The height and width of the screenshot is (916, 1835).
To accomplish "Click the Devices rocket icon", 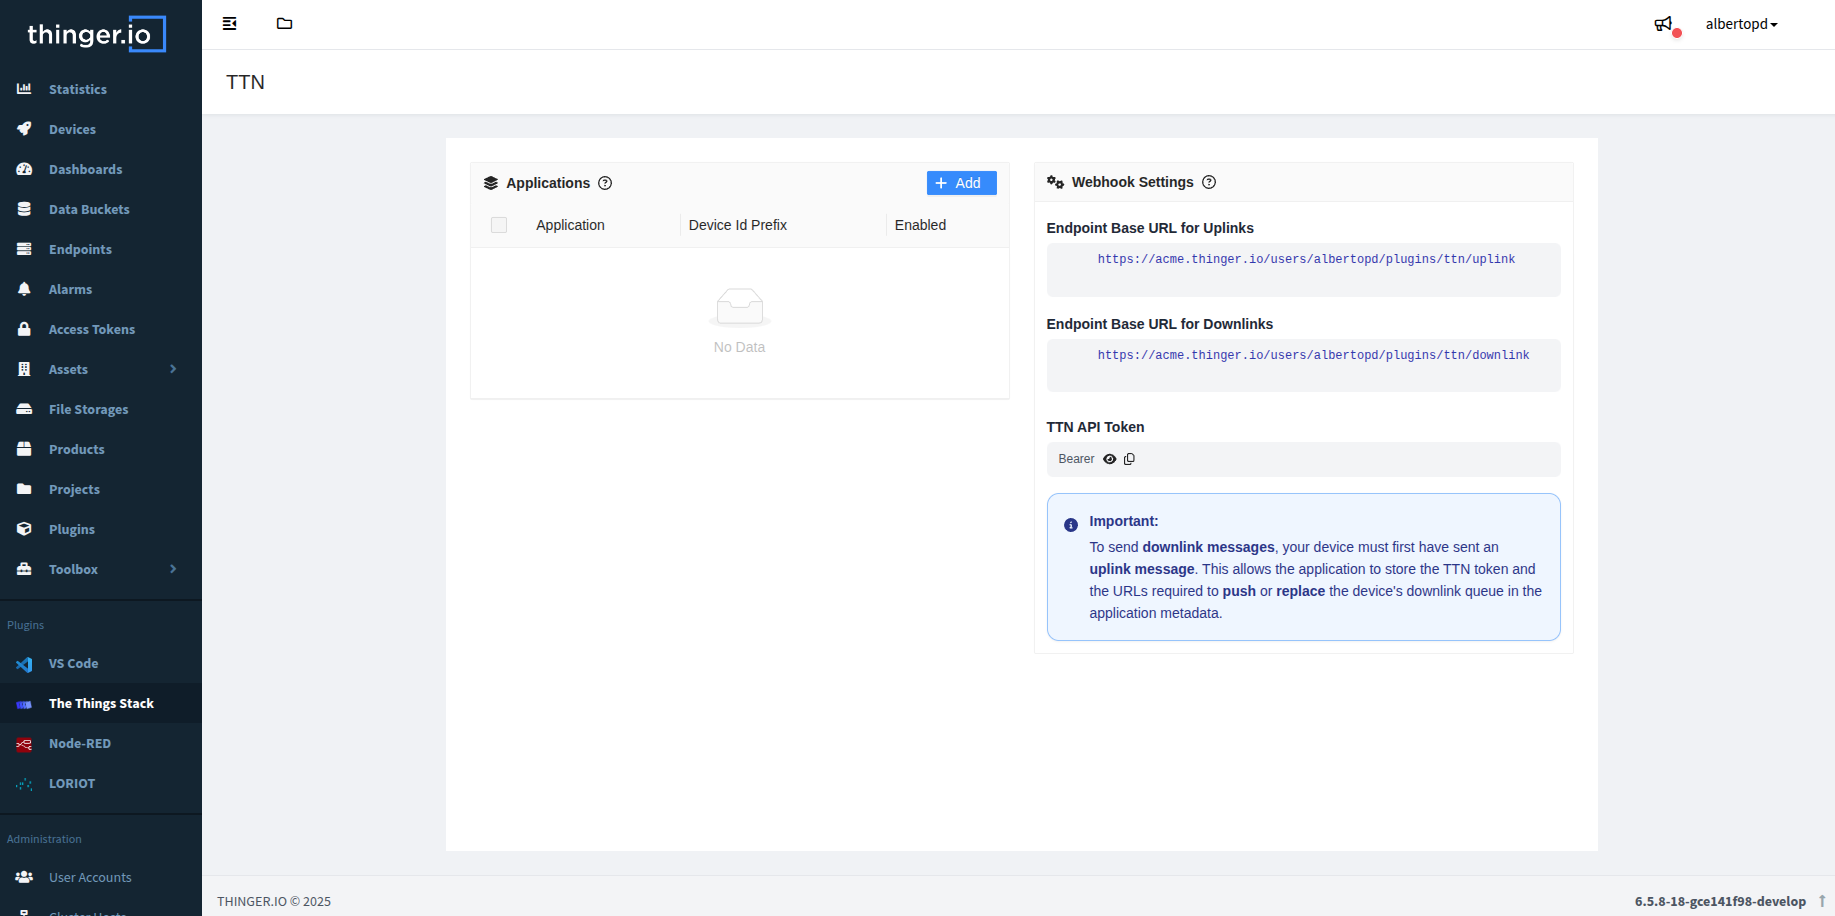I will click(24, 129).
